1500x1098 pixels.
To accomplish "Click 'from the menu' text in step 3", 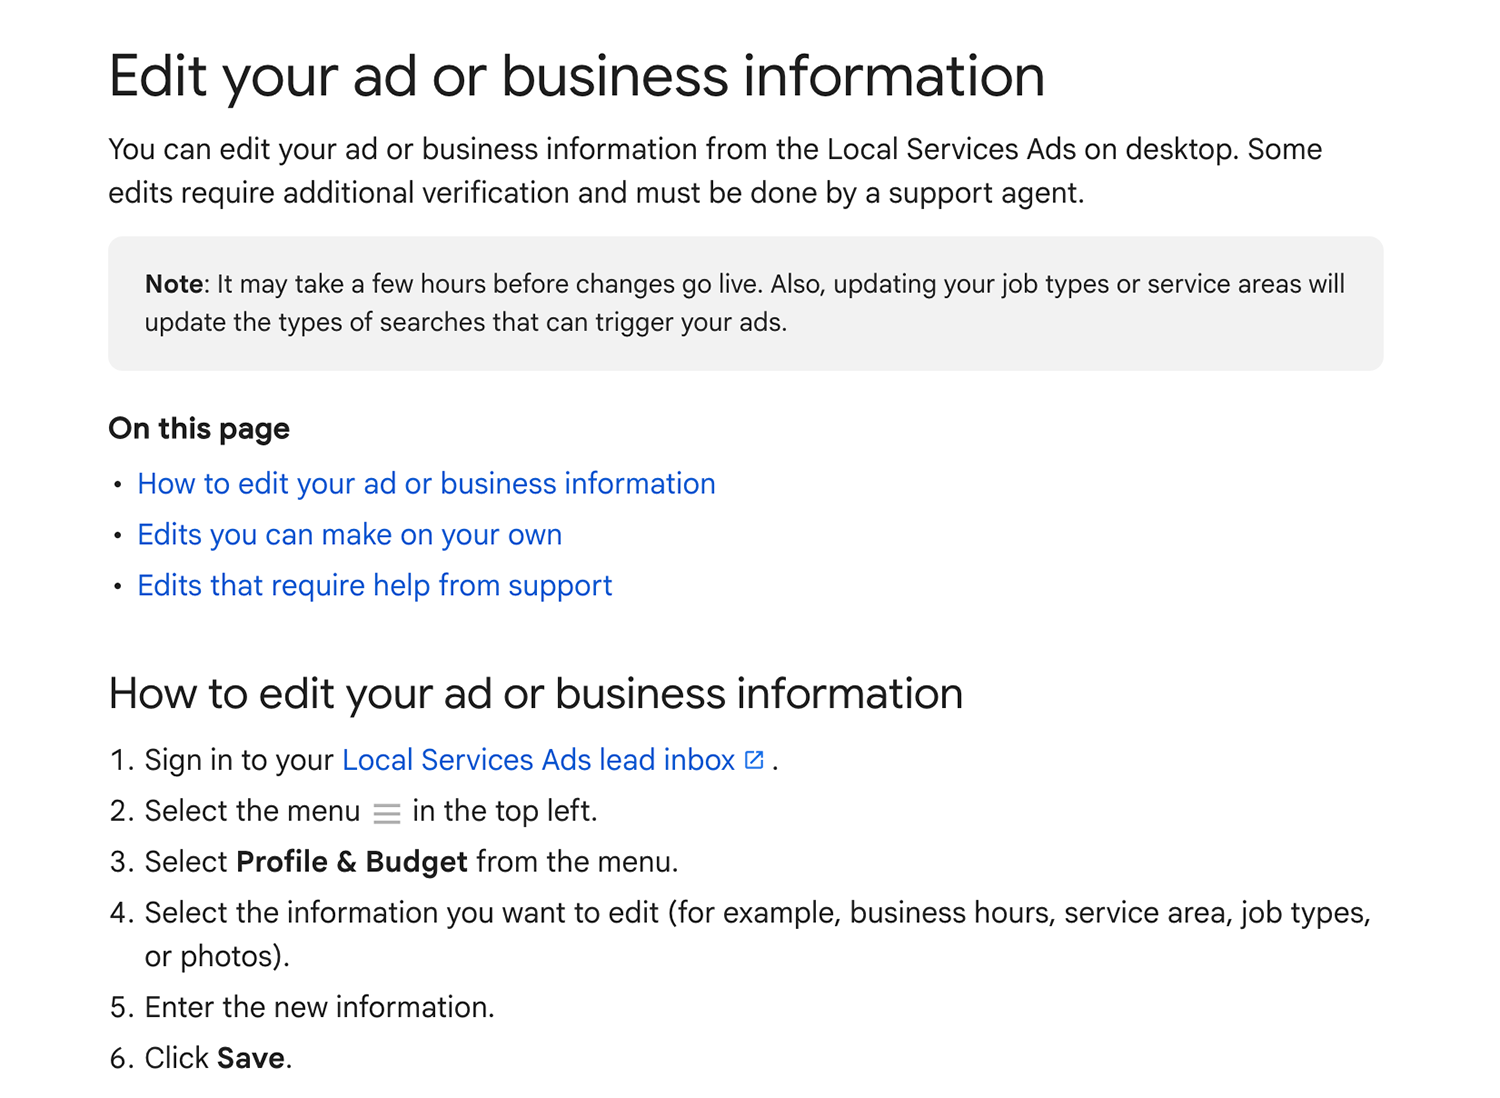I will tap(577, 862).
